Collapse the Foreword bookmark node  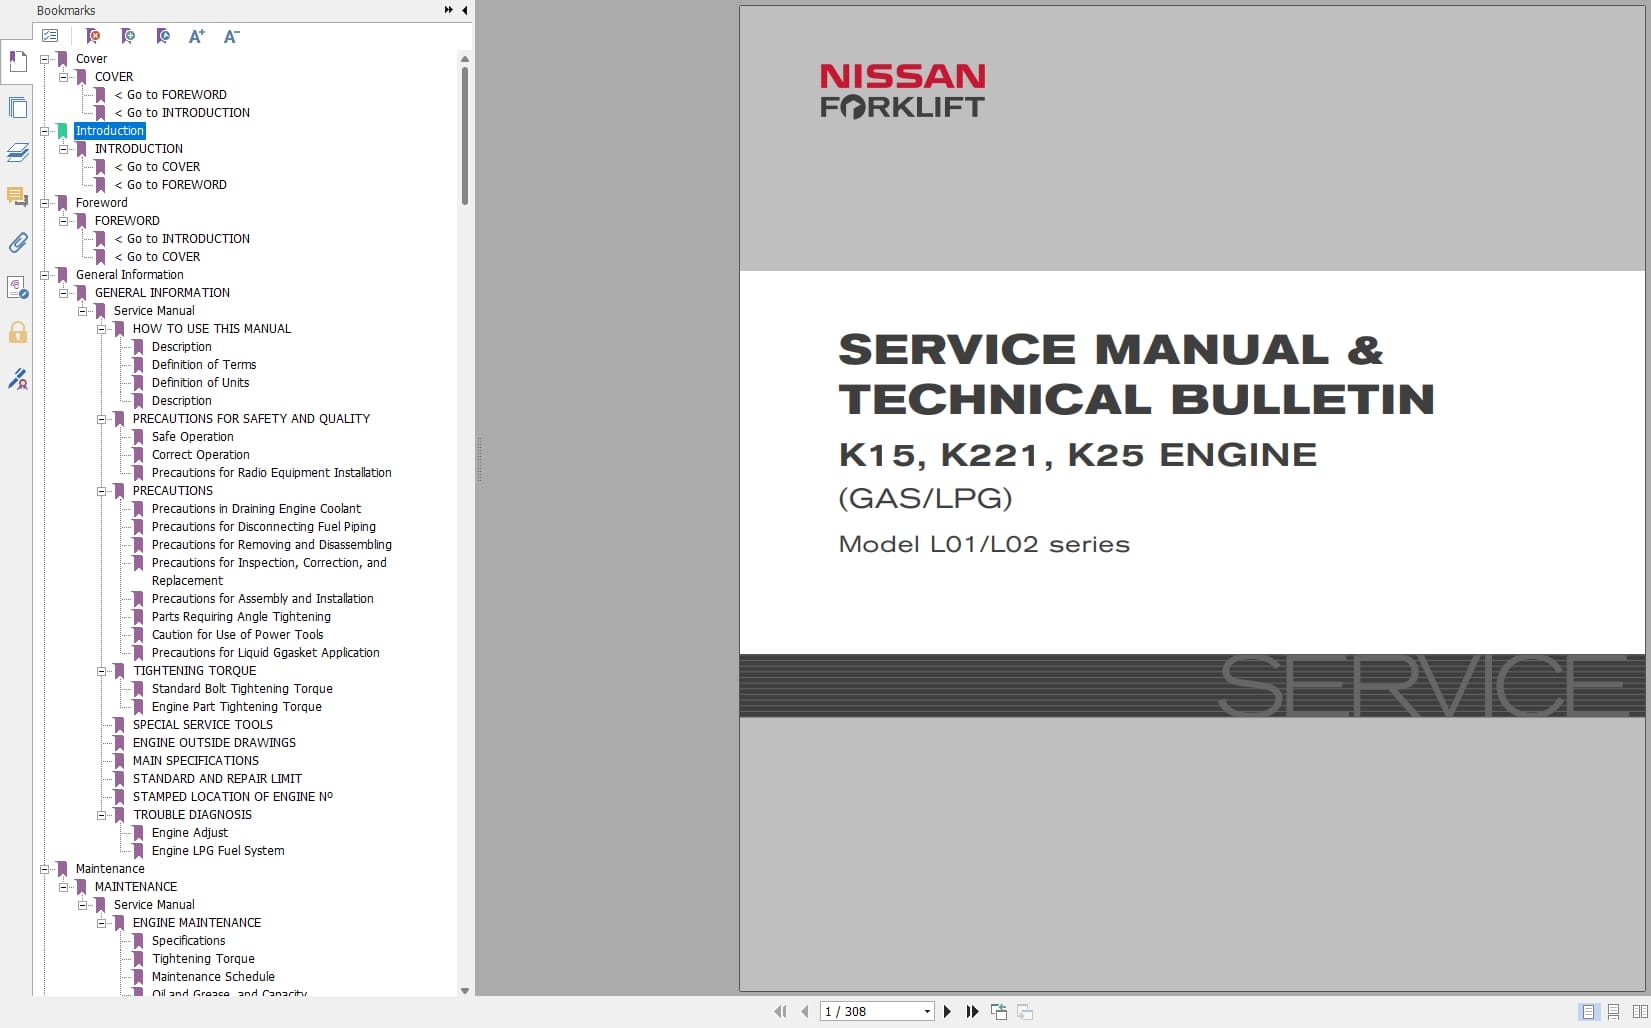(44, 203)
